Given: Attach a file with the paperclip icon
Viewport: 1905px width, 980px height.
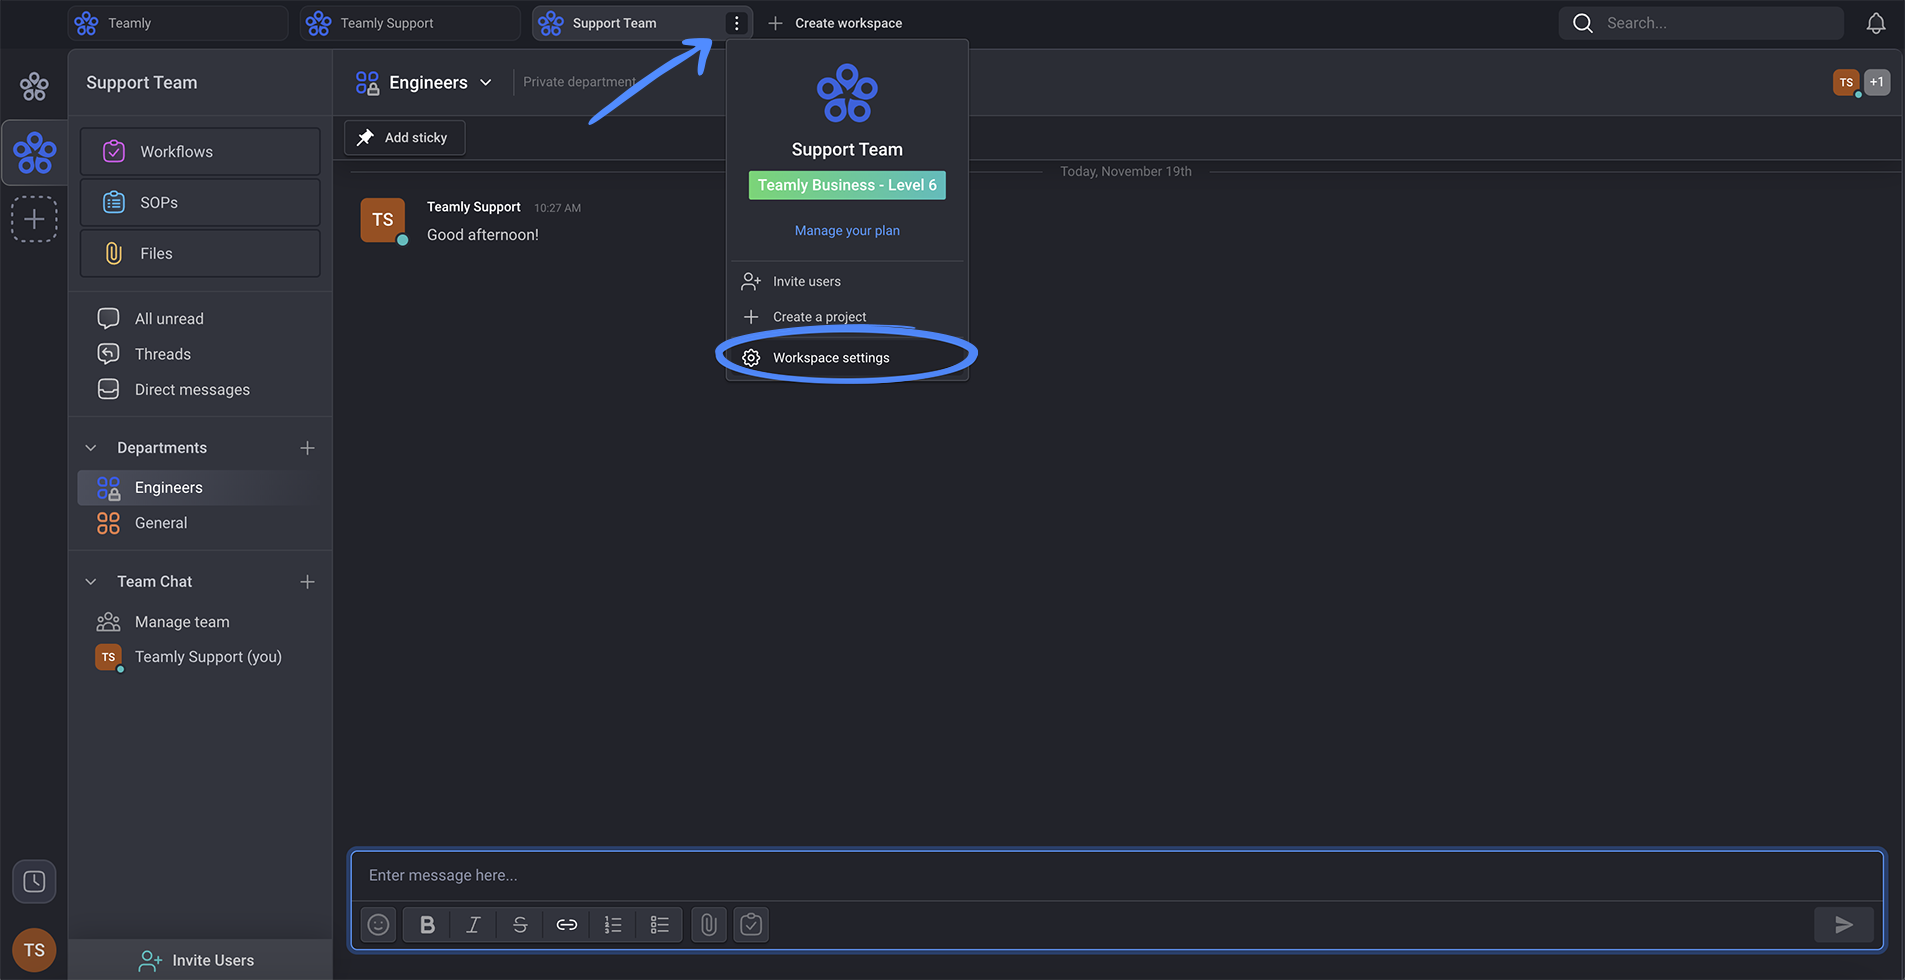Looking at the screenshot, I should [709, 925].
